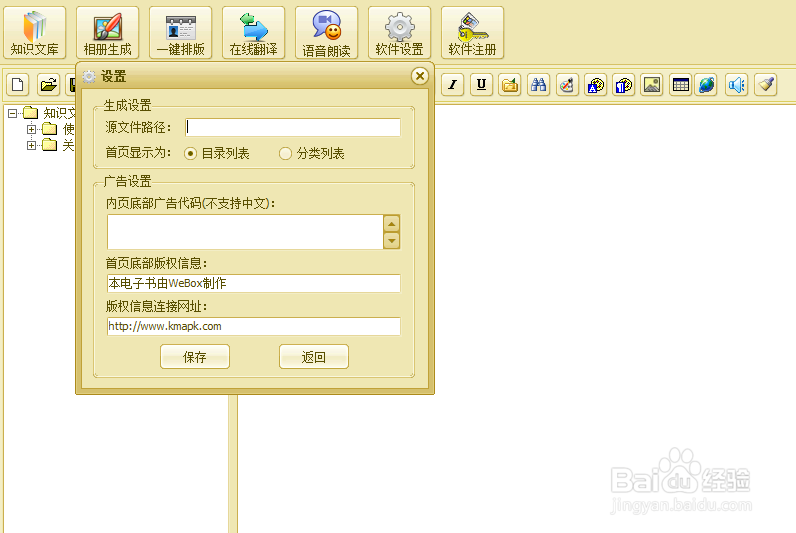
Task: Click the background color palette icon
Action: click(x=623, y=85)
